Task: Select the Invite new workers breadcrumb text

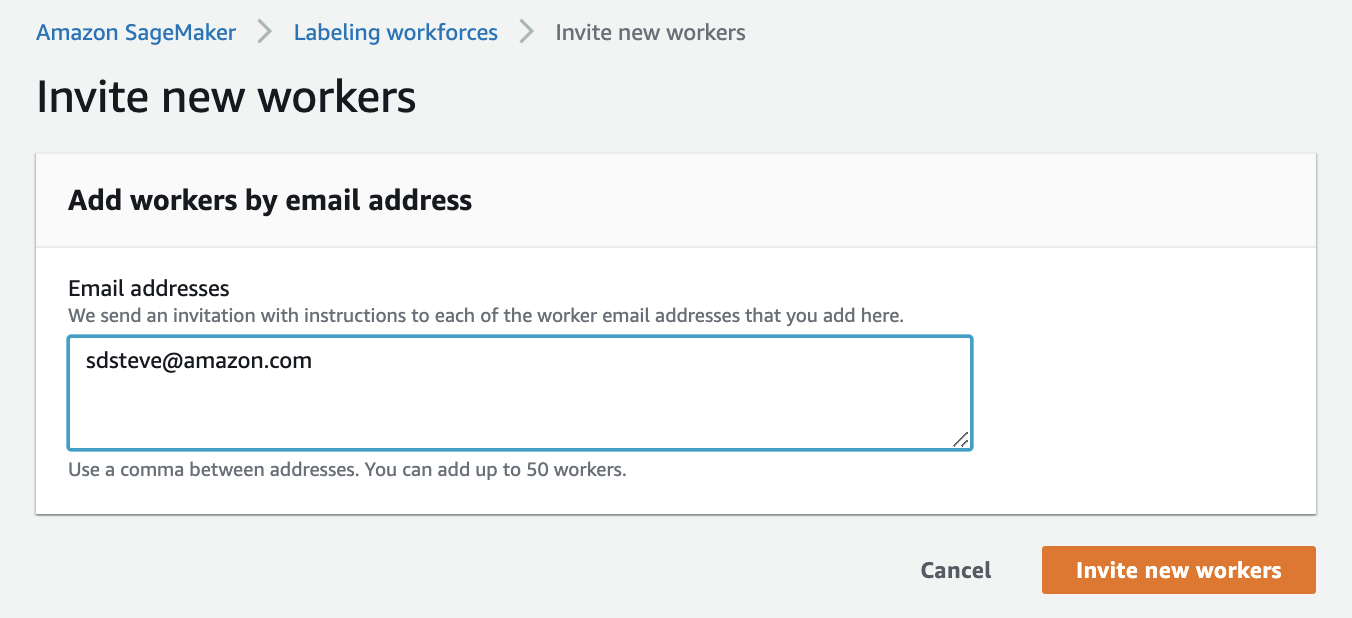Action: [x=650, y=32]
